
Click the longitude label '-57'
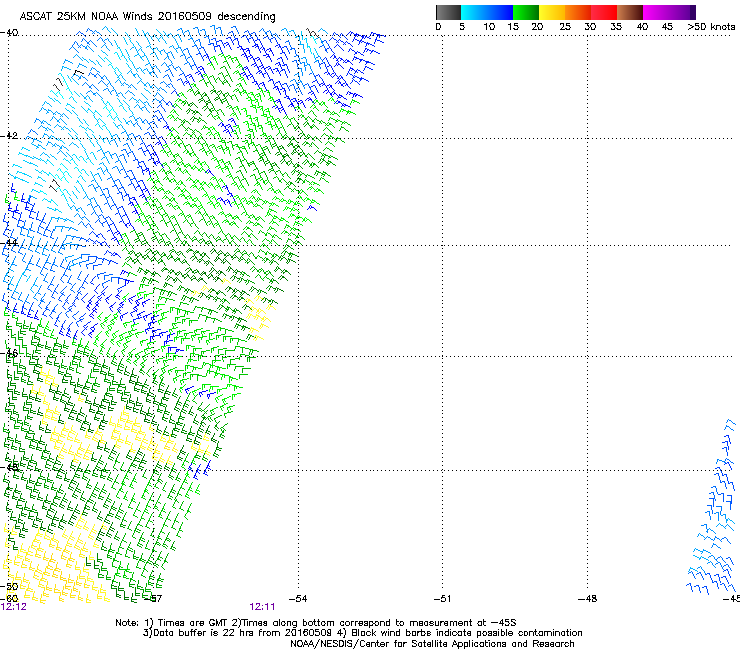click(x=153, y=599)
